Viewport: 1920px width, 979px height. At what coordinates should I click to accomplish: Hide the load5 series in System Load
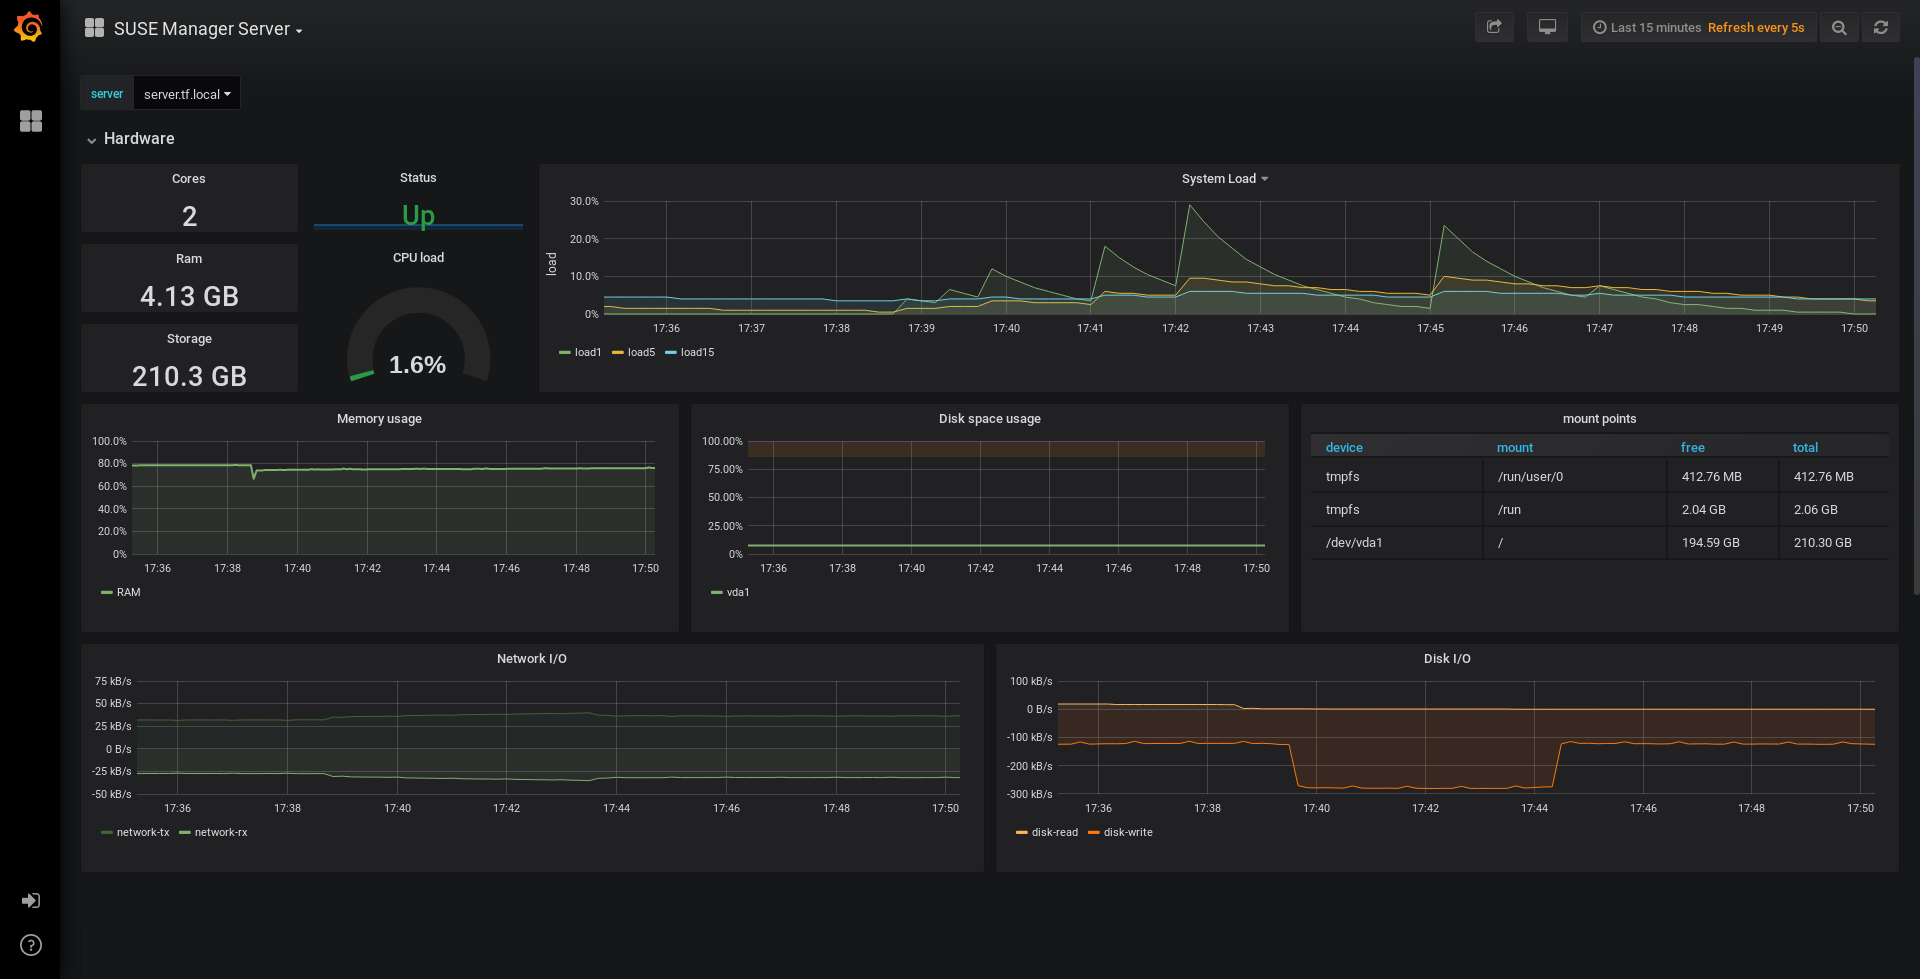(640, 352)
